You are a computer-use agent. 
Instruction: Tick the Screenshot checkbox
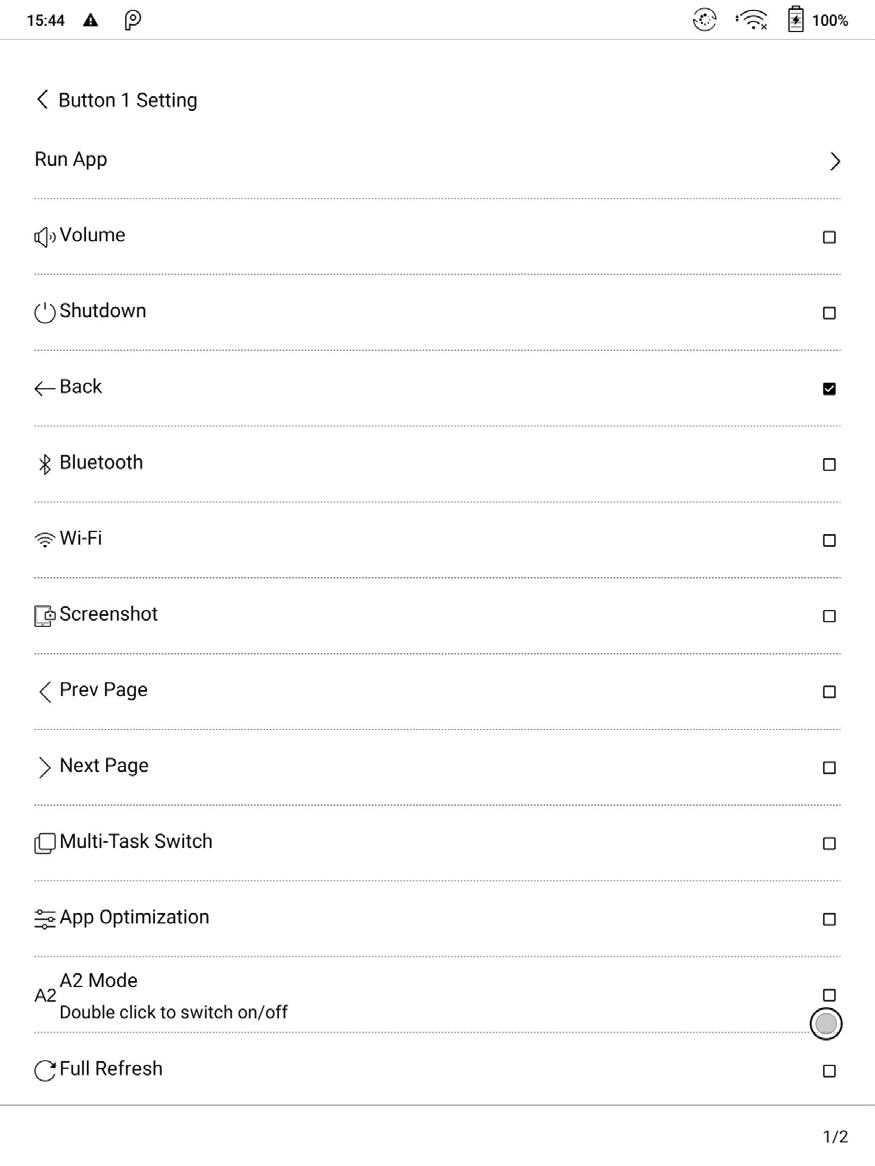829,616
